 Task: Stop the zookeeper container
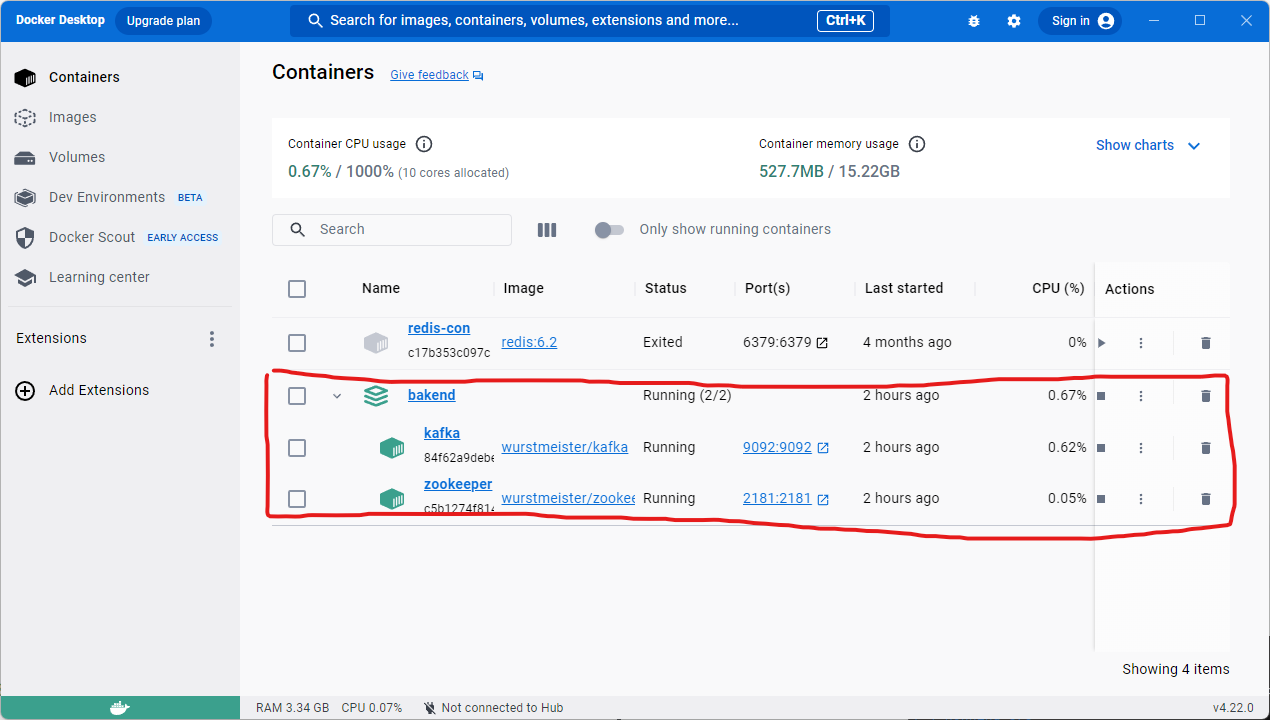1101,499
